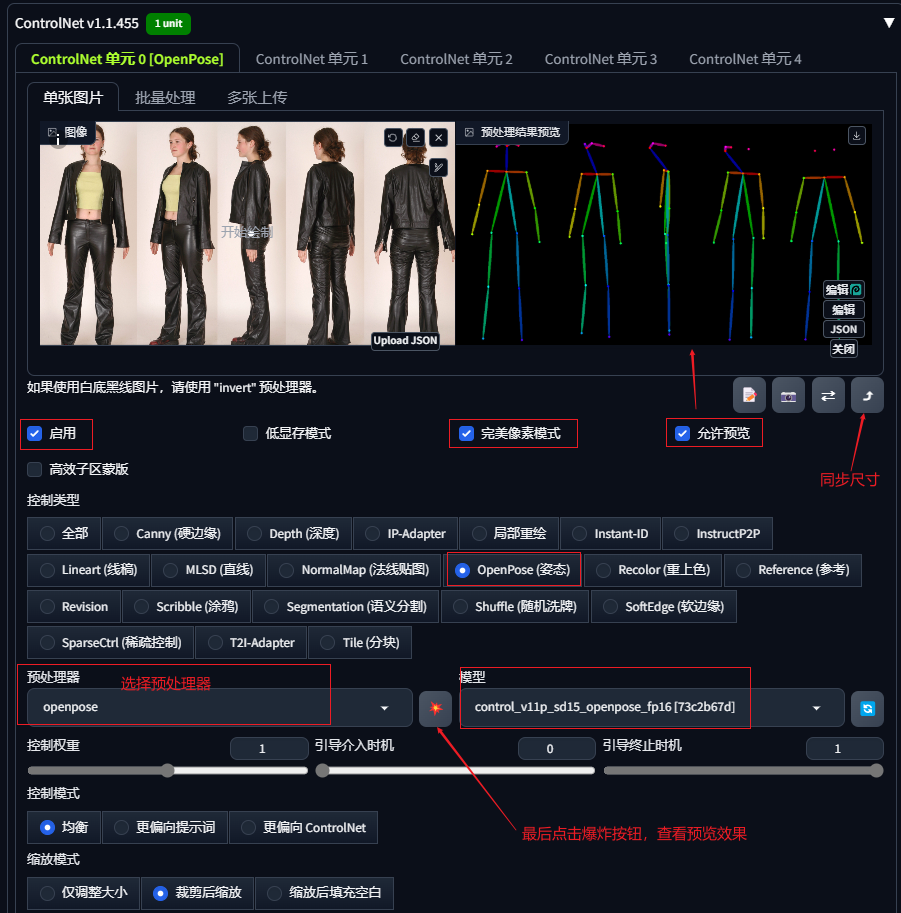Click the 关闭 button on the preview
This screenshot has height=913, width=901.
843,349
